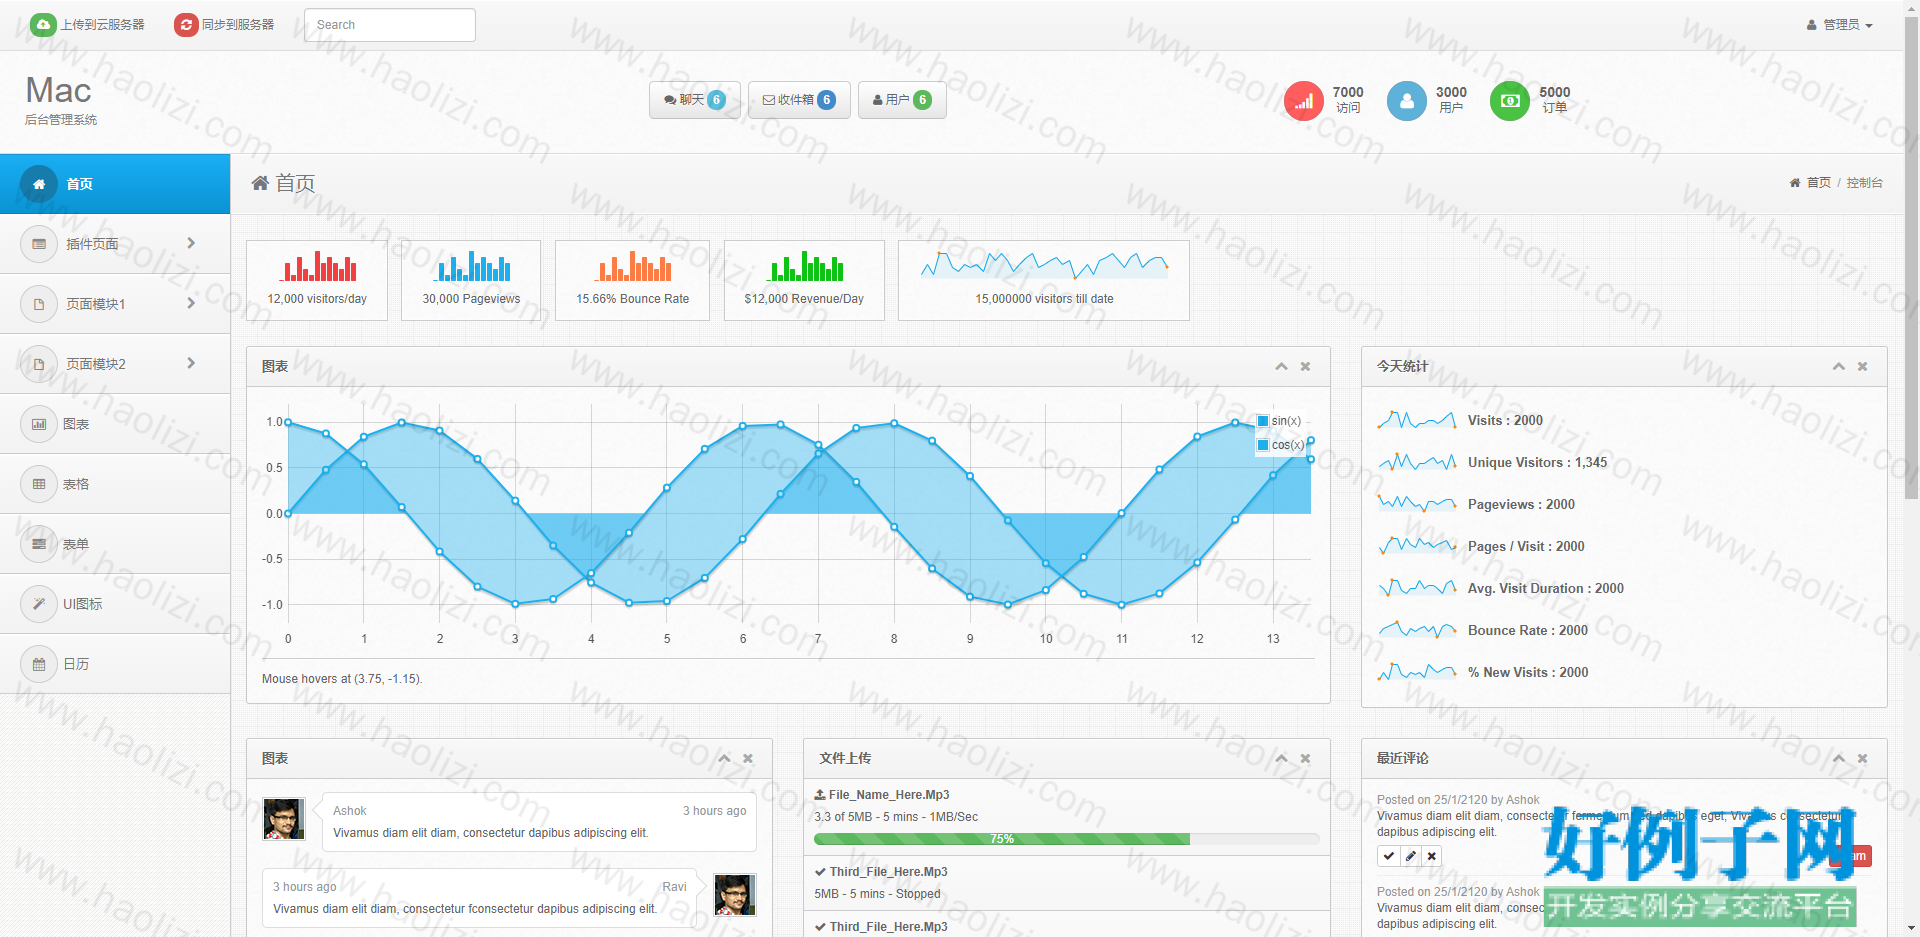
Task: Click the red sync-to-server icon
Action: click(186, 25)
